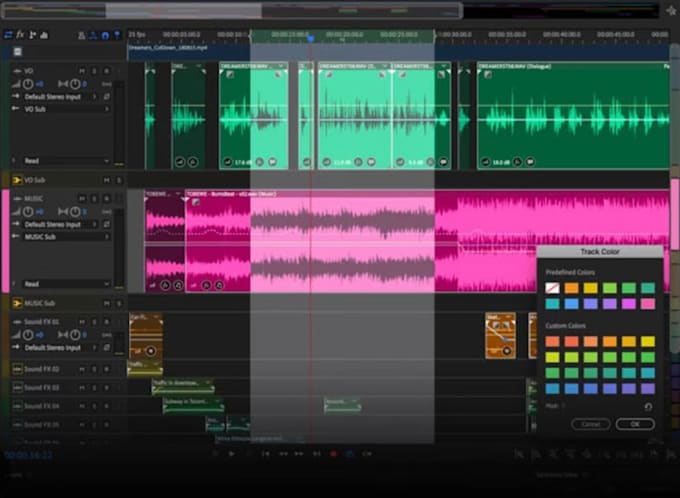Image resolution: width=680 pixels, height=498 pixels.
Task: Open the VO Sub output dropdown on VO track
Action: click(66, 109)
